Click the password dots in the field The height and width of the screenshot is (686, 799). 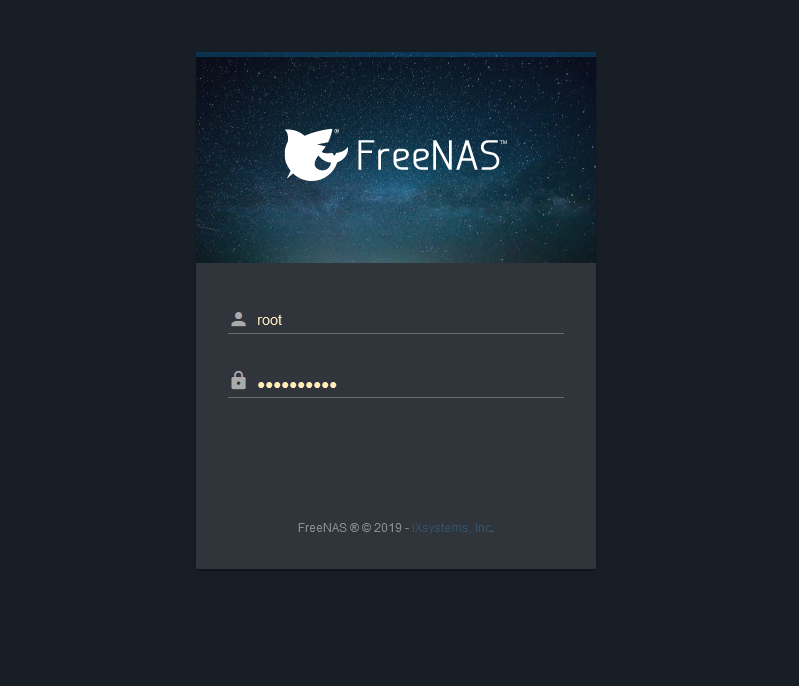297,385
